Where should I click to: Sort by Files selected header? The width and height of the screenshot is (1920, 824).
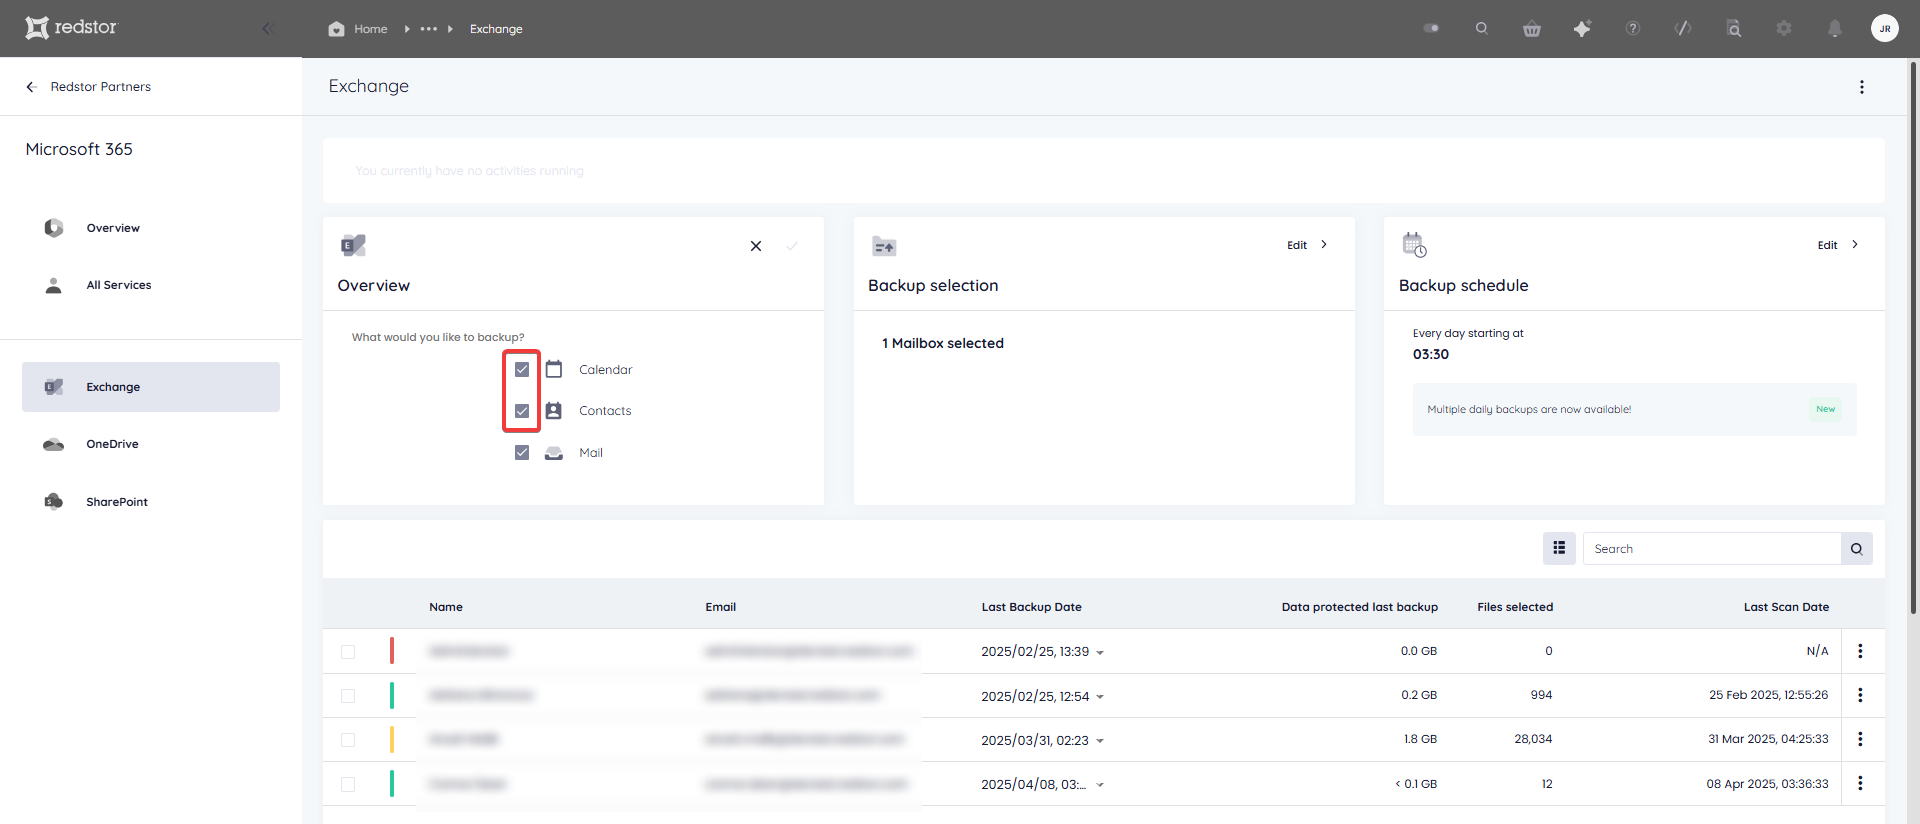(1515, 607)
